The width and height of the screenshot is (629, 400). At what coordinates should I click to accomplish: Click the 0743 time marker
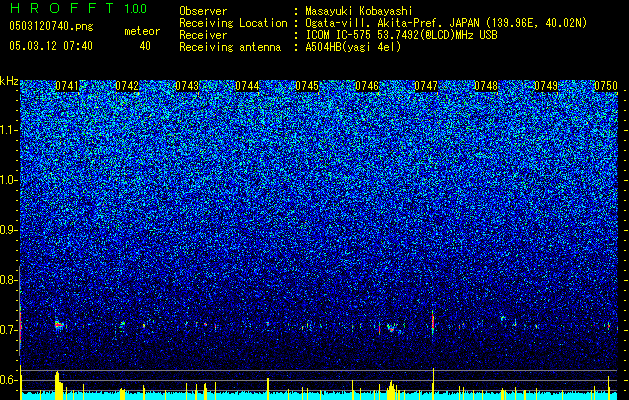[187, 86]
